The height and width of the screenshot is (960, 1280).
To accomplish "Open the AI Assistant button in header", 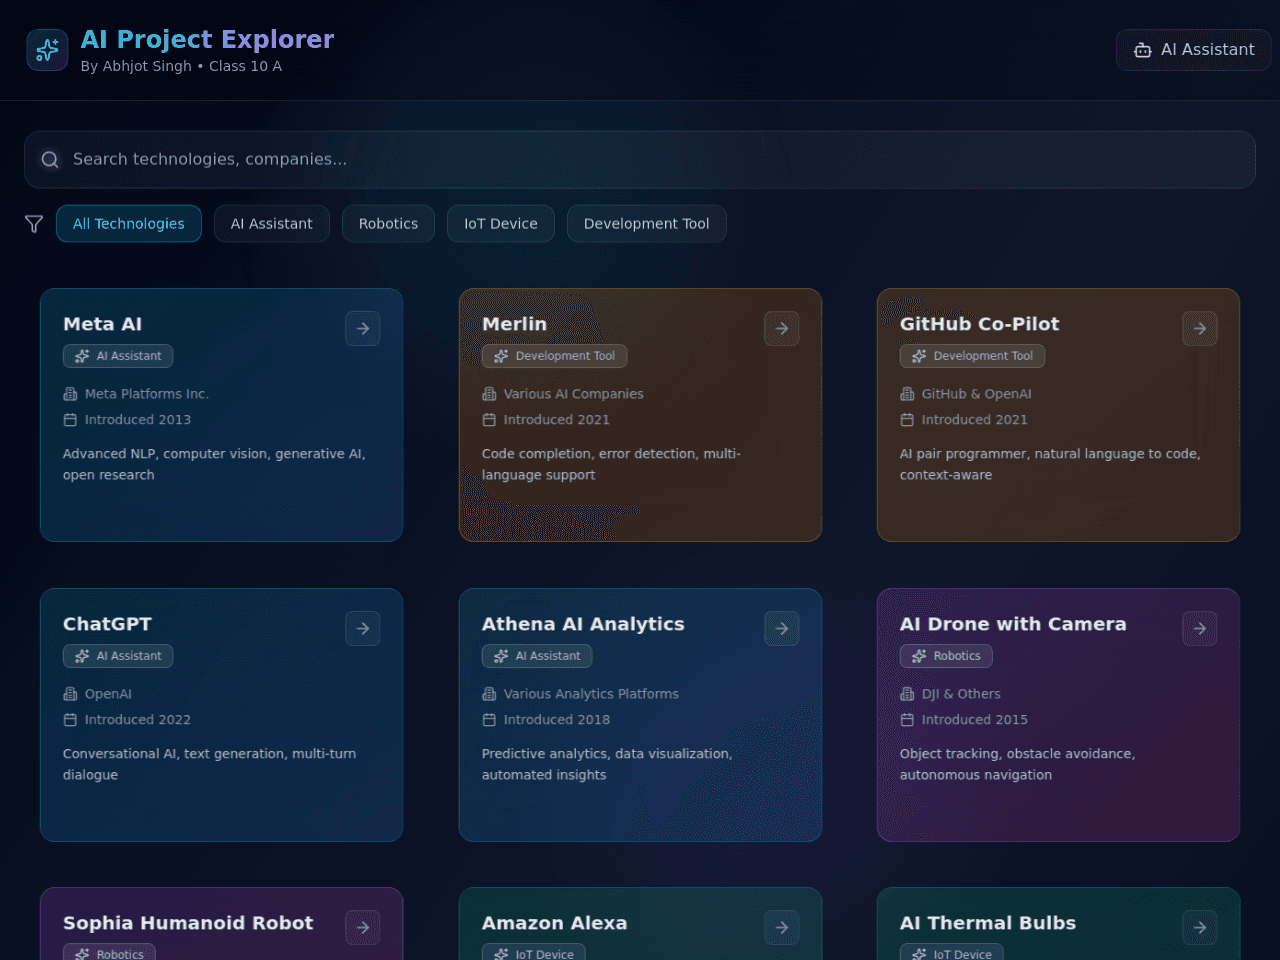I will (x=1193, y=50).
